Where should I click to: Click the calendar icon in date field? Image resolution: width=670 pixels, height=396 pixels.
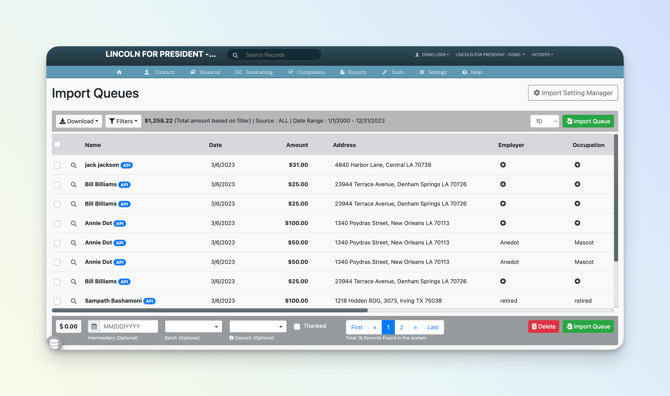94,326
